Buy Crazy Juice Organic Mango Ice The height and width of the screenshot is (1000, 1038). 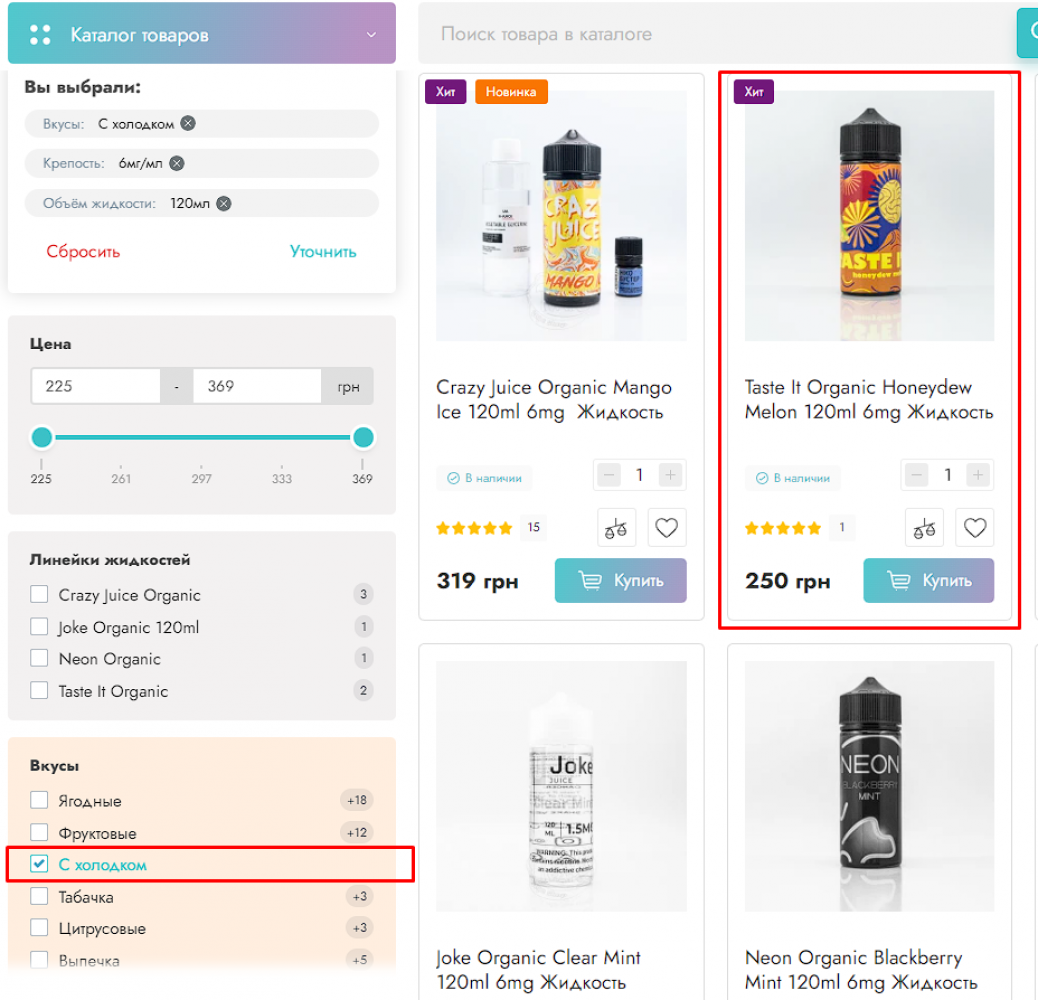pyautogui.click(x=621, y=581)
